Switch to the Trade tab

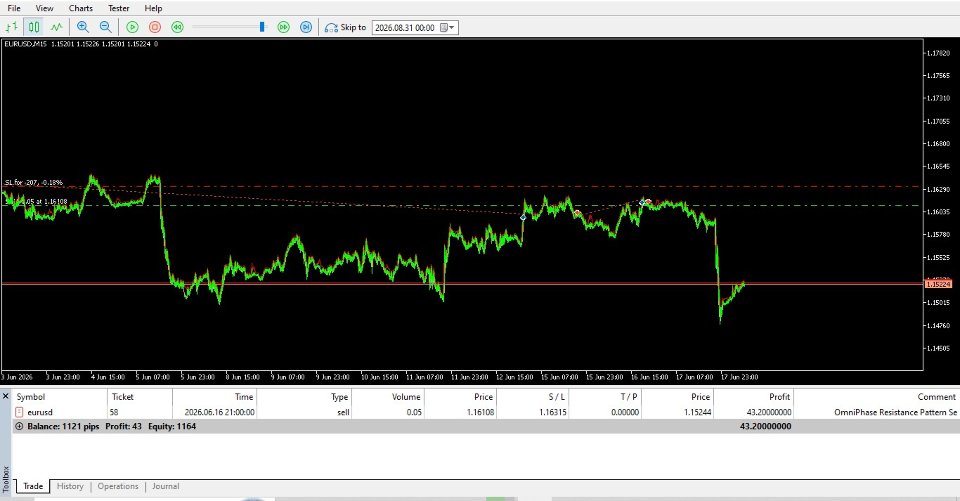[33, 486]
